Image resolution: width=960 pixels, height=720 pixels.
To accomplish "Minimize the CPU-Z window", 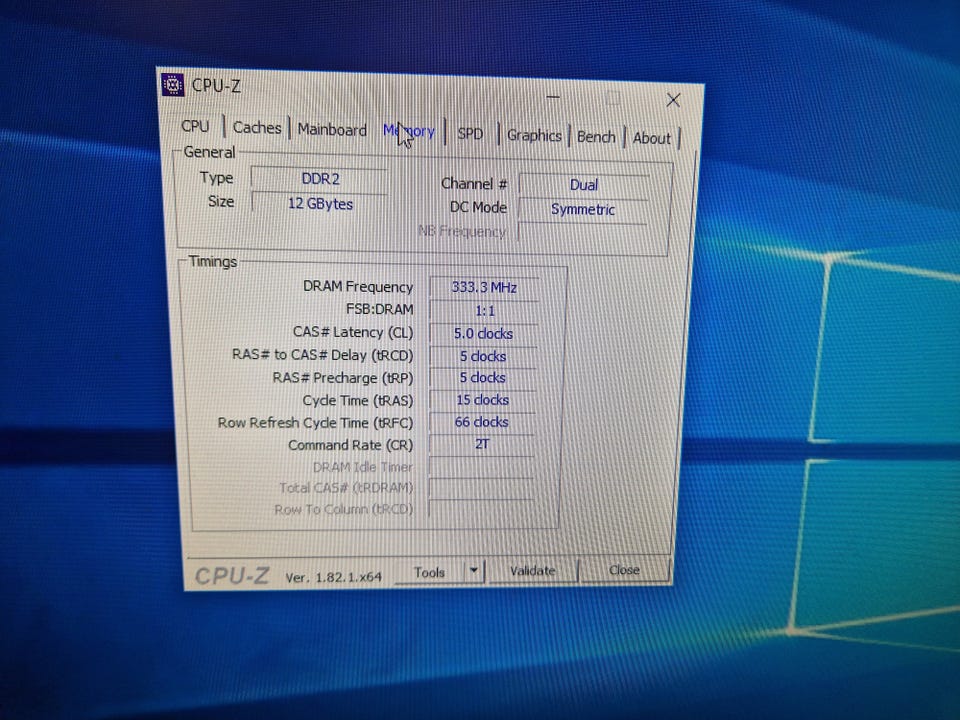I will (x=553, y=97).
